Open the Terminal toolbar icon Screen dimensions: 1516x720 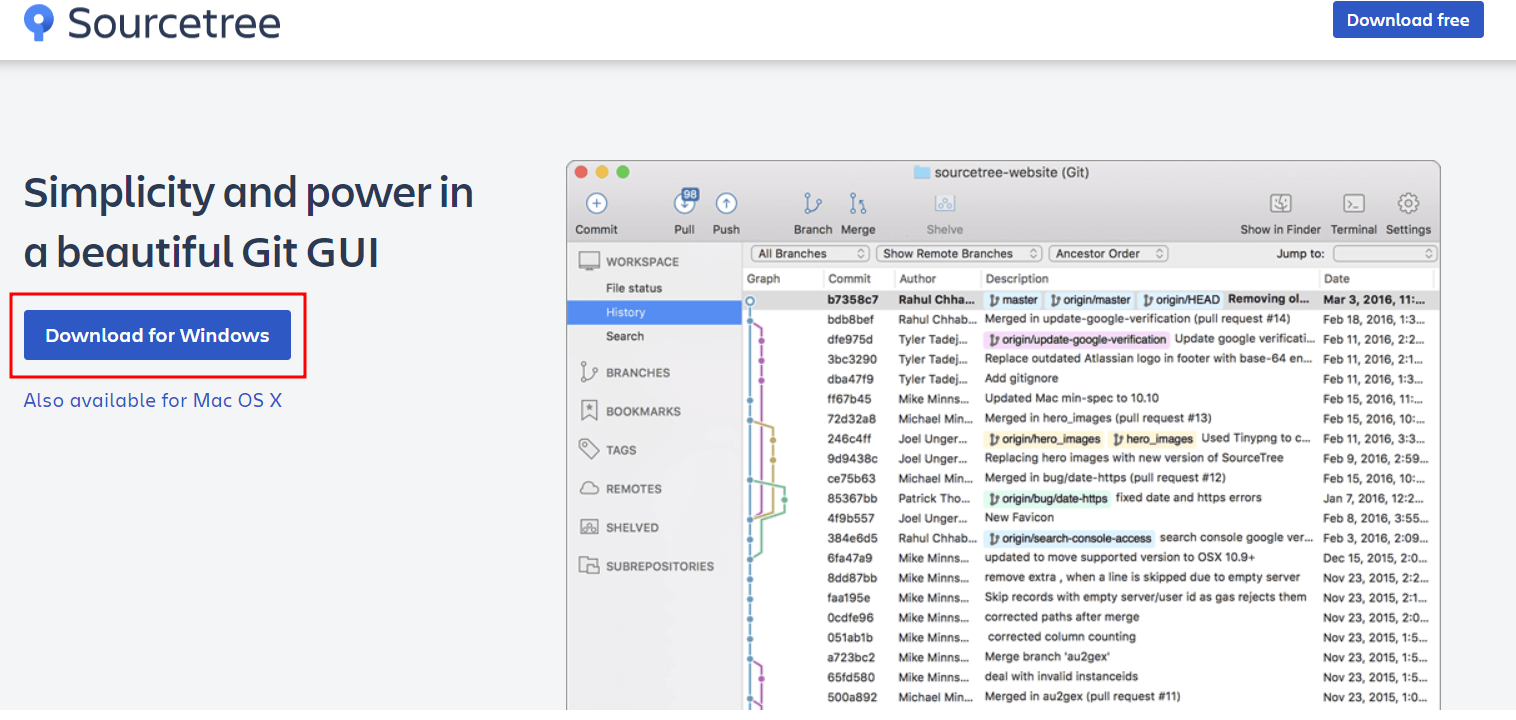click(1354, 204)
